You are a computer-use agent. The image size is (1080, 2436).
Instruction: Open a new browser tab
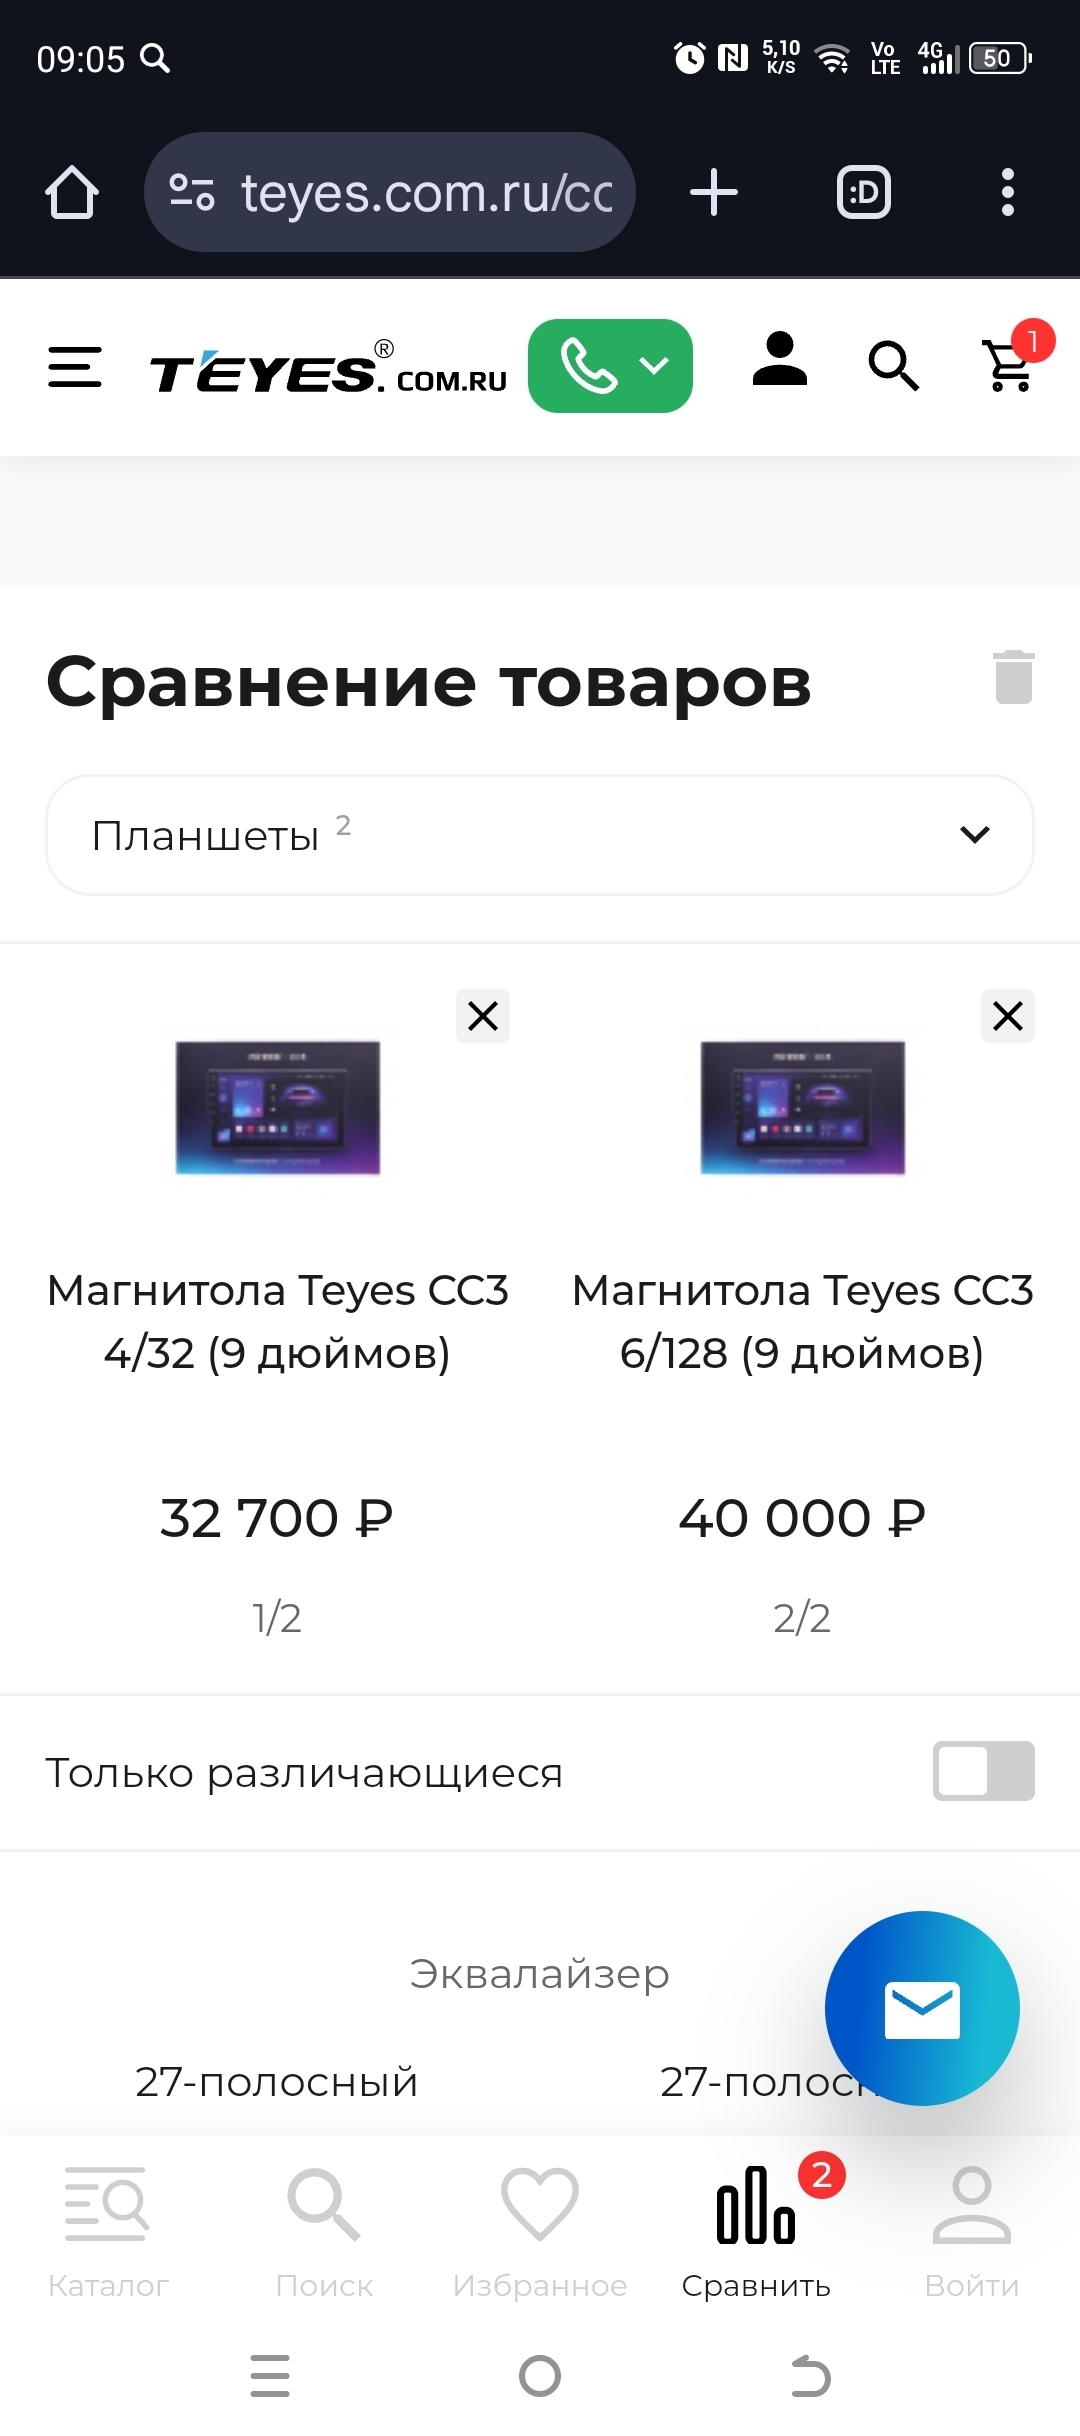coord(714,192)
